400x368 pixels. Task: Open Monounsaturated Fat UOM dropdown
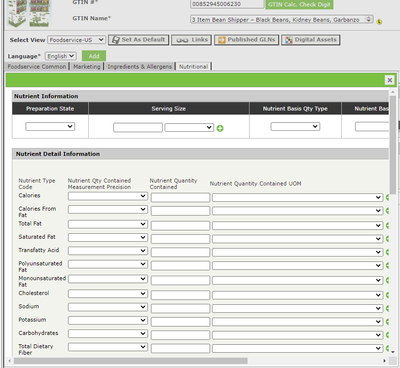tap(297, 280)
